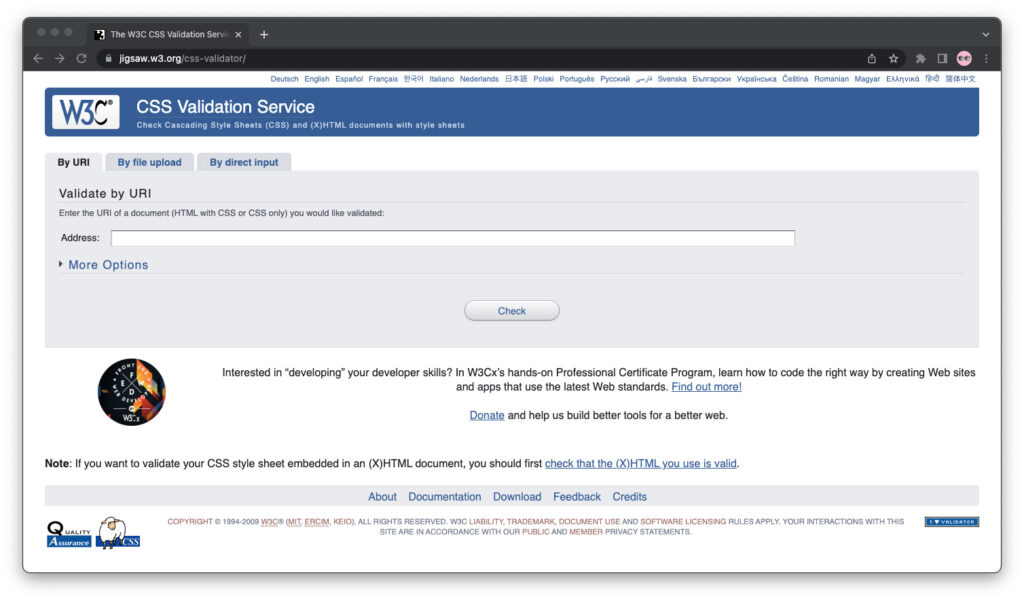
Task: Click the tab search chevron
Action: tap(985, 35)
